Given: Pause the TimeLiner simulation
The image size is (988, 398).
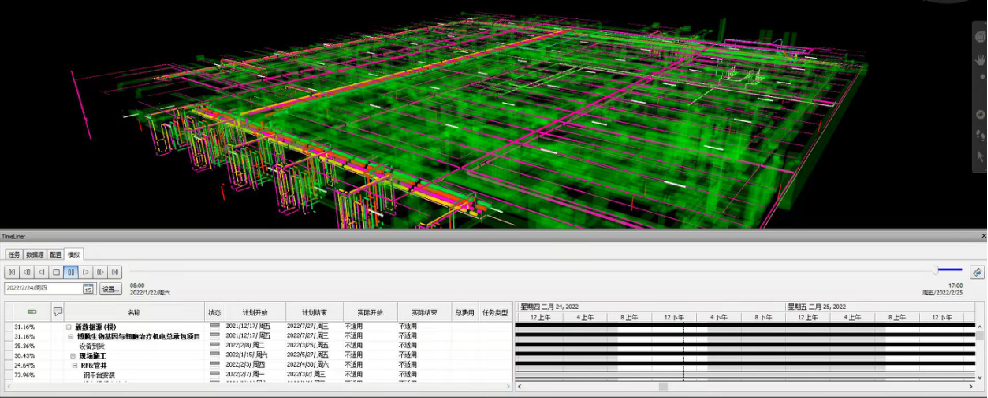Looking at the screenshot, I should click(x=71, y=272).
